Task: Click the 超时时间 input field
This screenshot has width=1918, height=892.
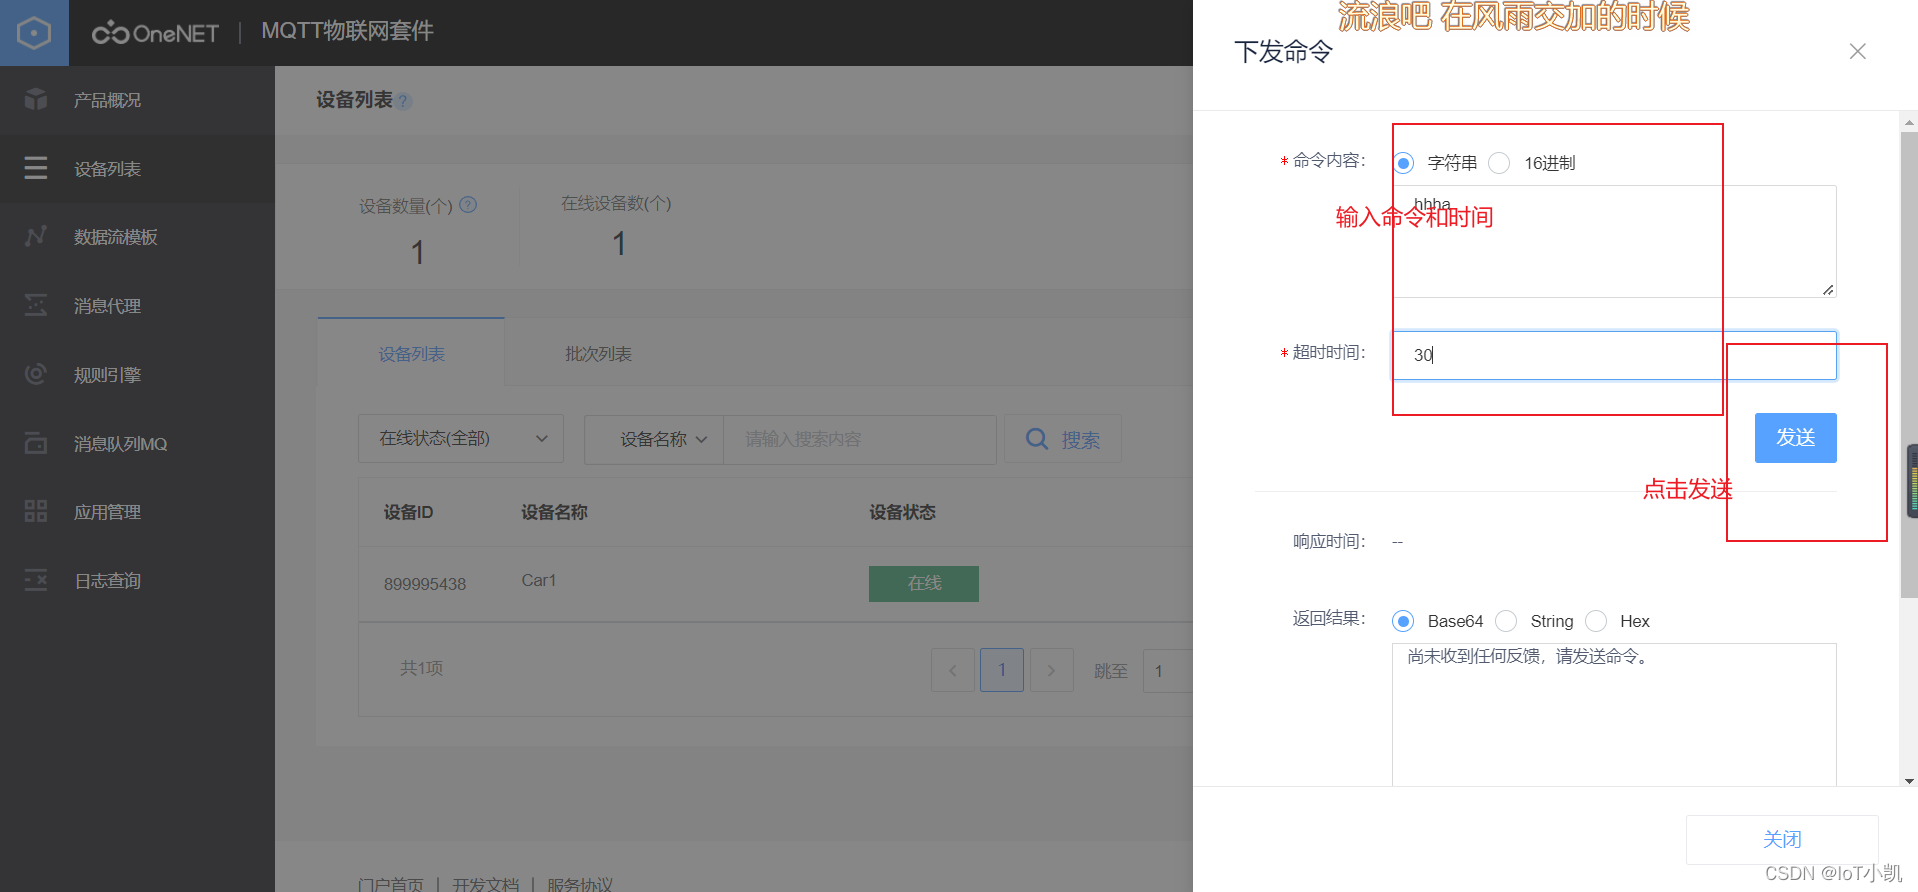Action: point(1614,355)
